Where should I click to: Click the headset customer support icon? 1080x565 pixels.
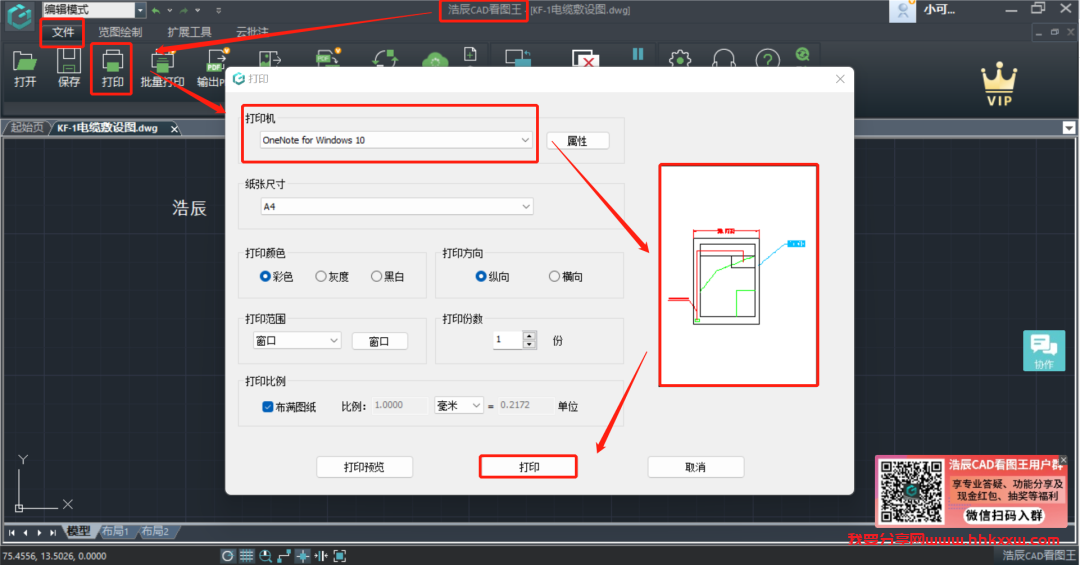click(723, 59)
